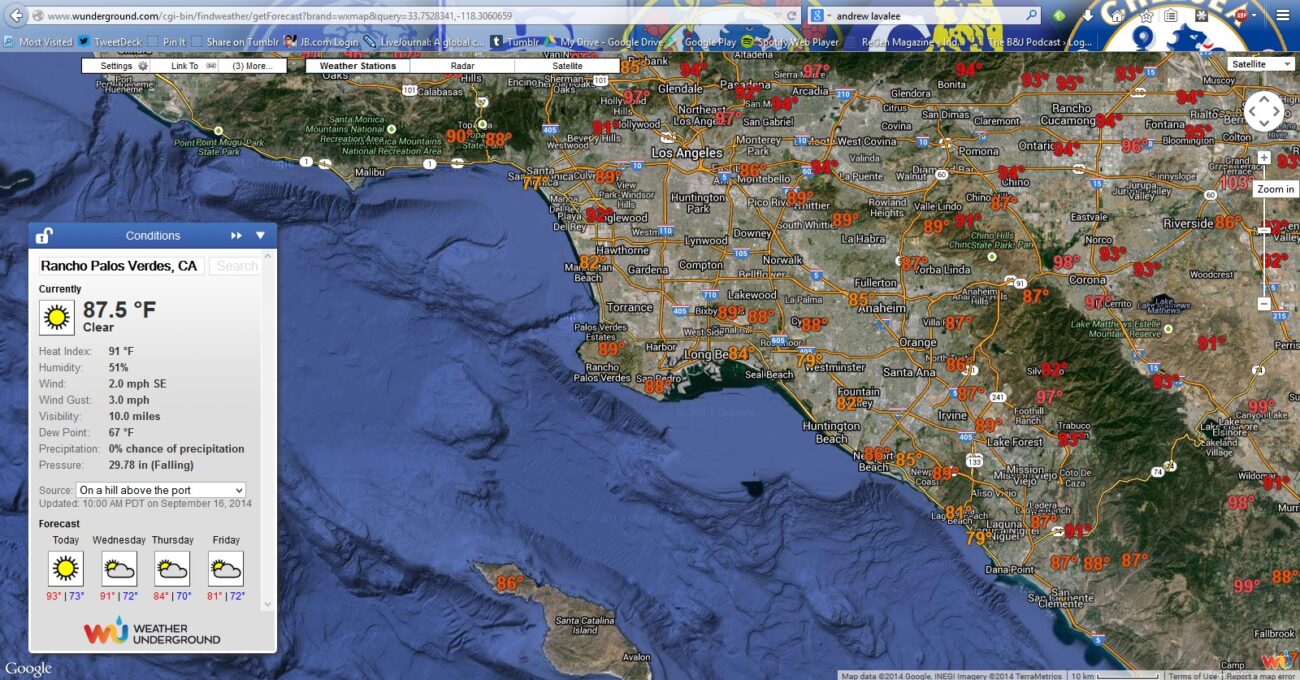The height and width of the screenshot is (680, 1300).
Task: Open the Google Play bookmark
Action: [x=702, y=42]
